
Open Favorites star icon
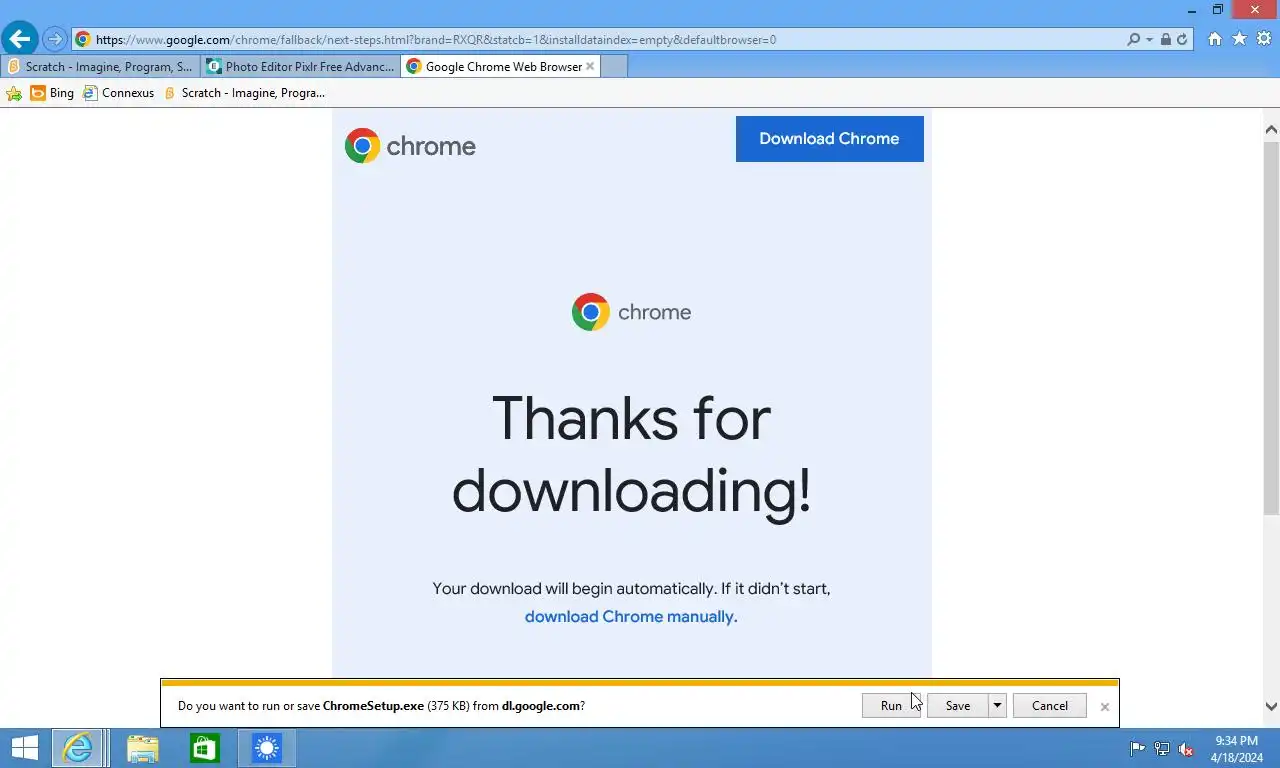click(1240, 39)
